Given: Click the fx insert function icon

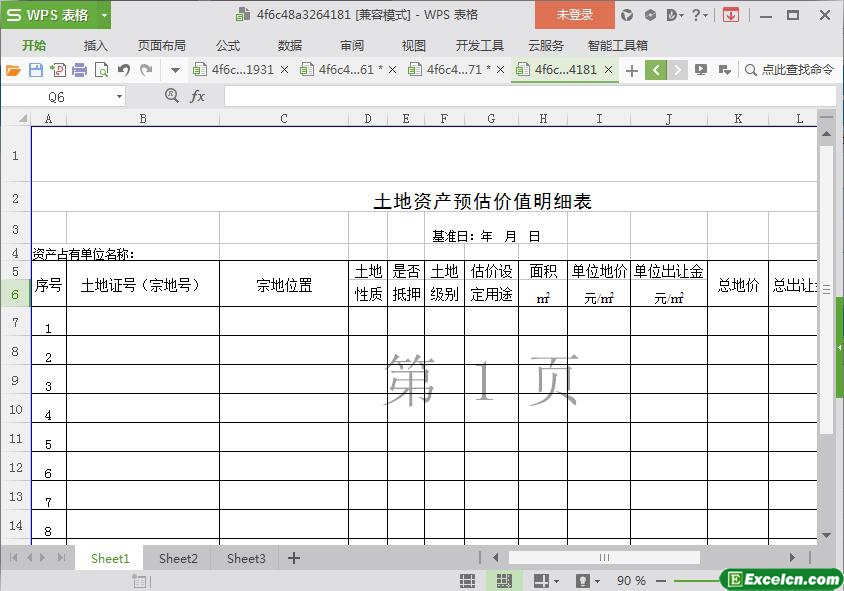Looking at the screenshot, I should click(198, 96).
